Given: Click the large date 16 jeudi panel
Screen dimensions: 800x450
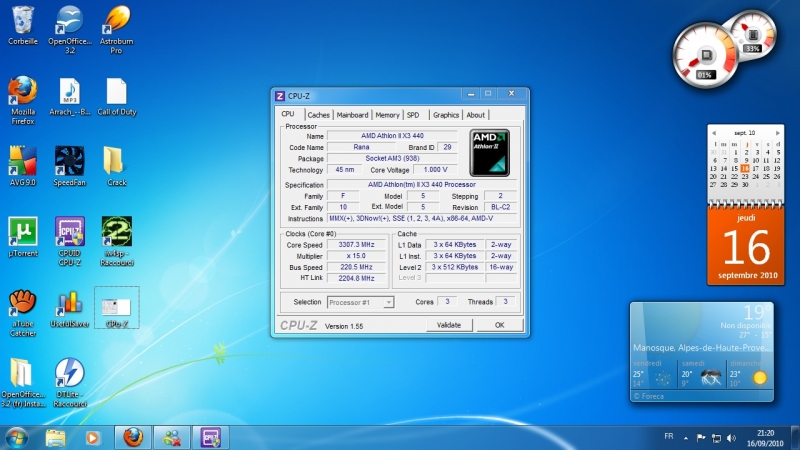Looking at the screenshot, I should pos(746,247).
